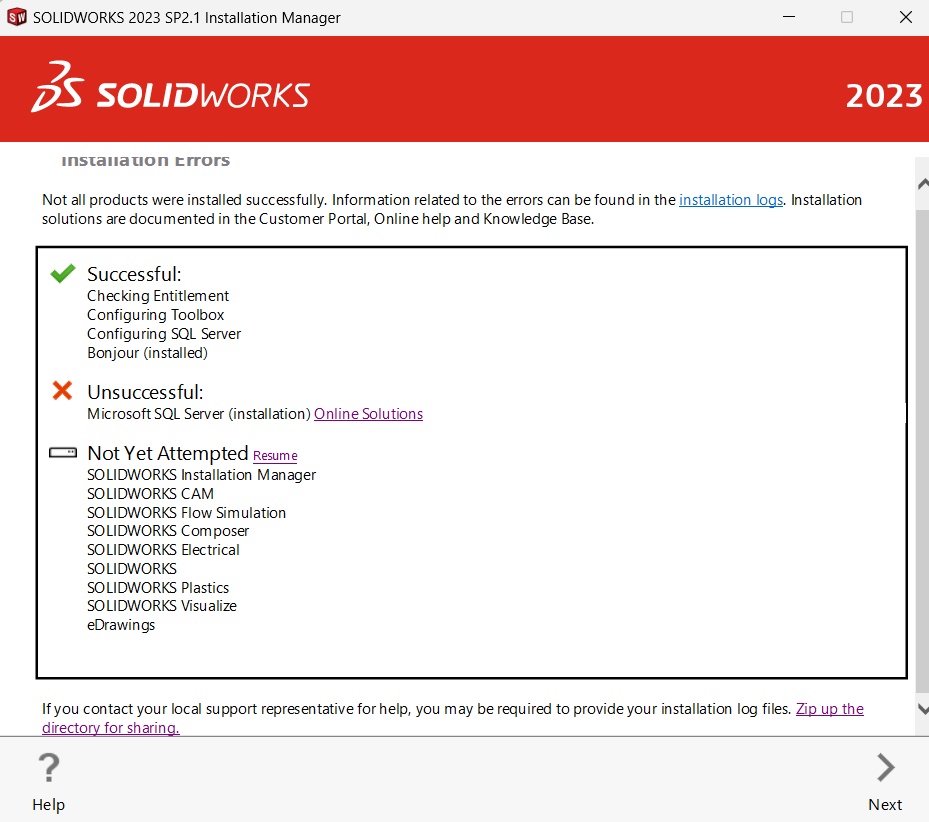929x822 pixels.
Task: Select the eDrawings entry
Action: (121, 625)
